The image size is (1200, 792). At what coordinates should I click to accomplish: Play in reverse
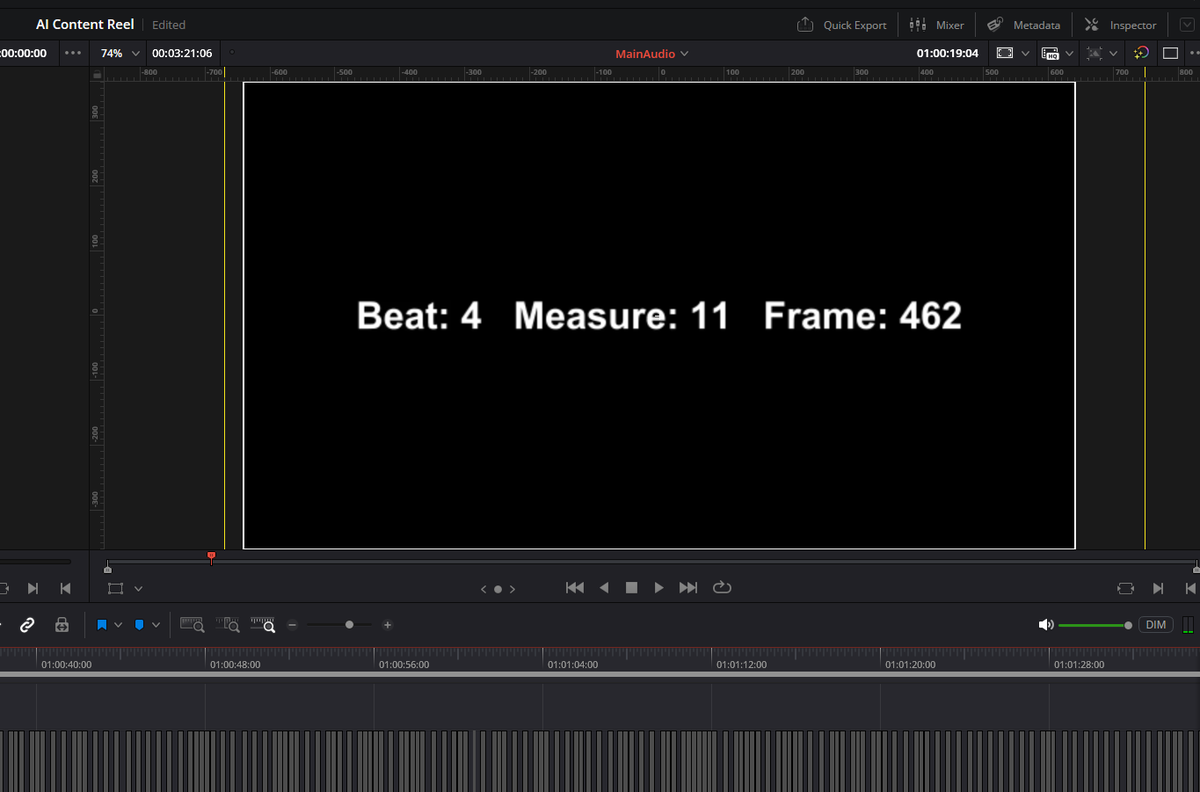point(604,588)
